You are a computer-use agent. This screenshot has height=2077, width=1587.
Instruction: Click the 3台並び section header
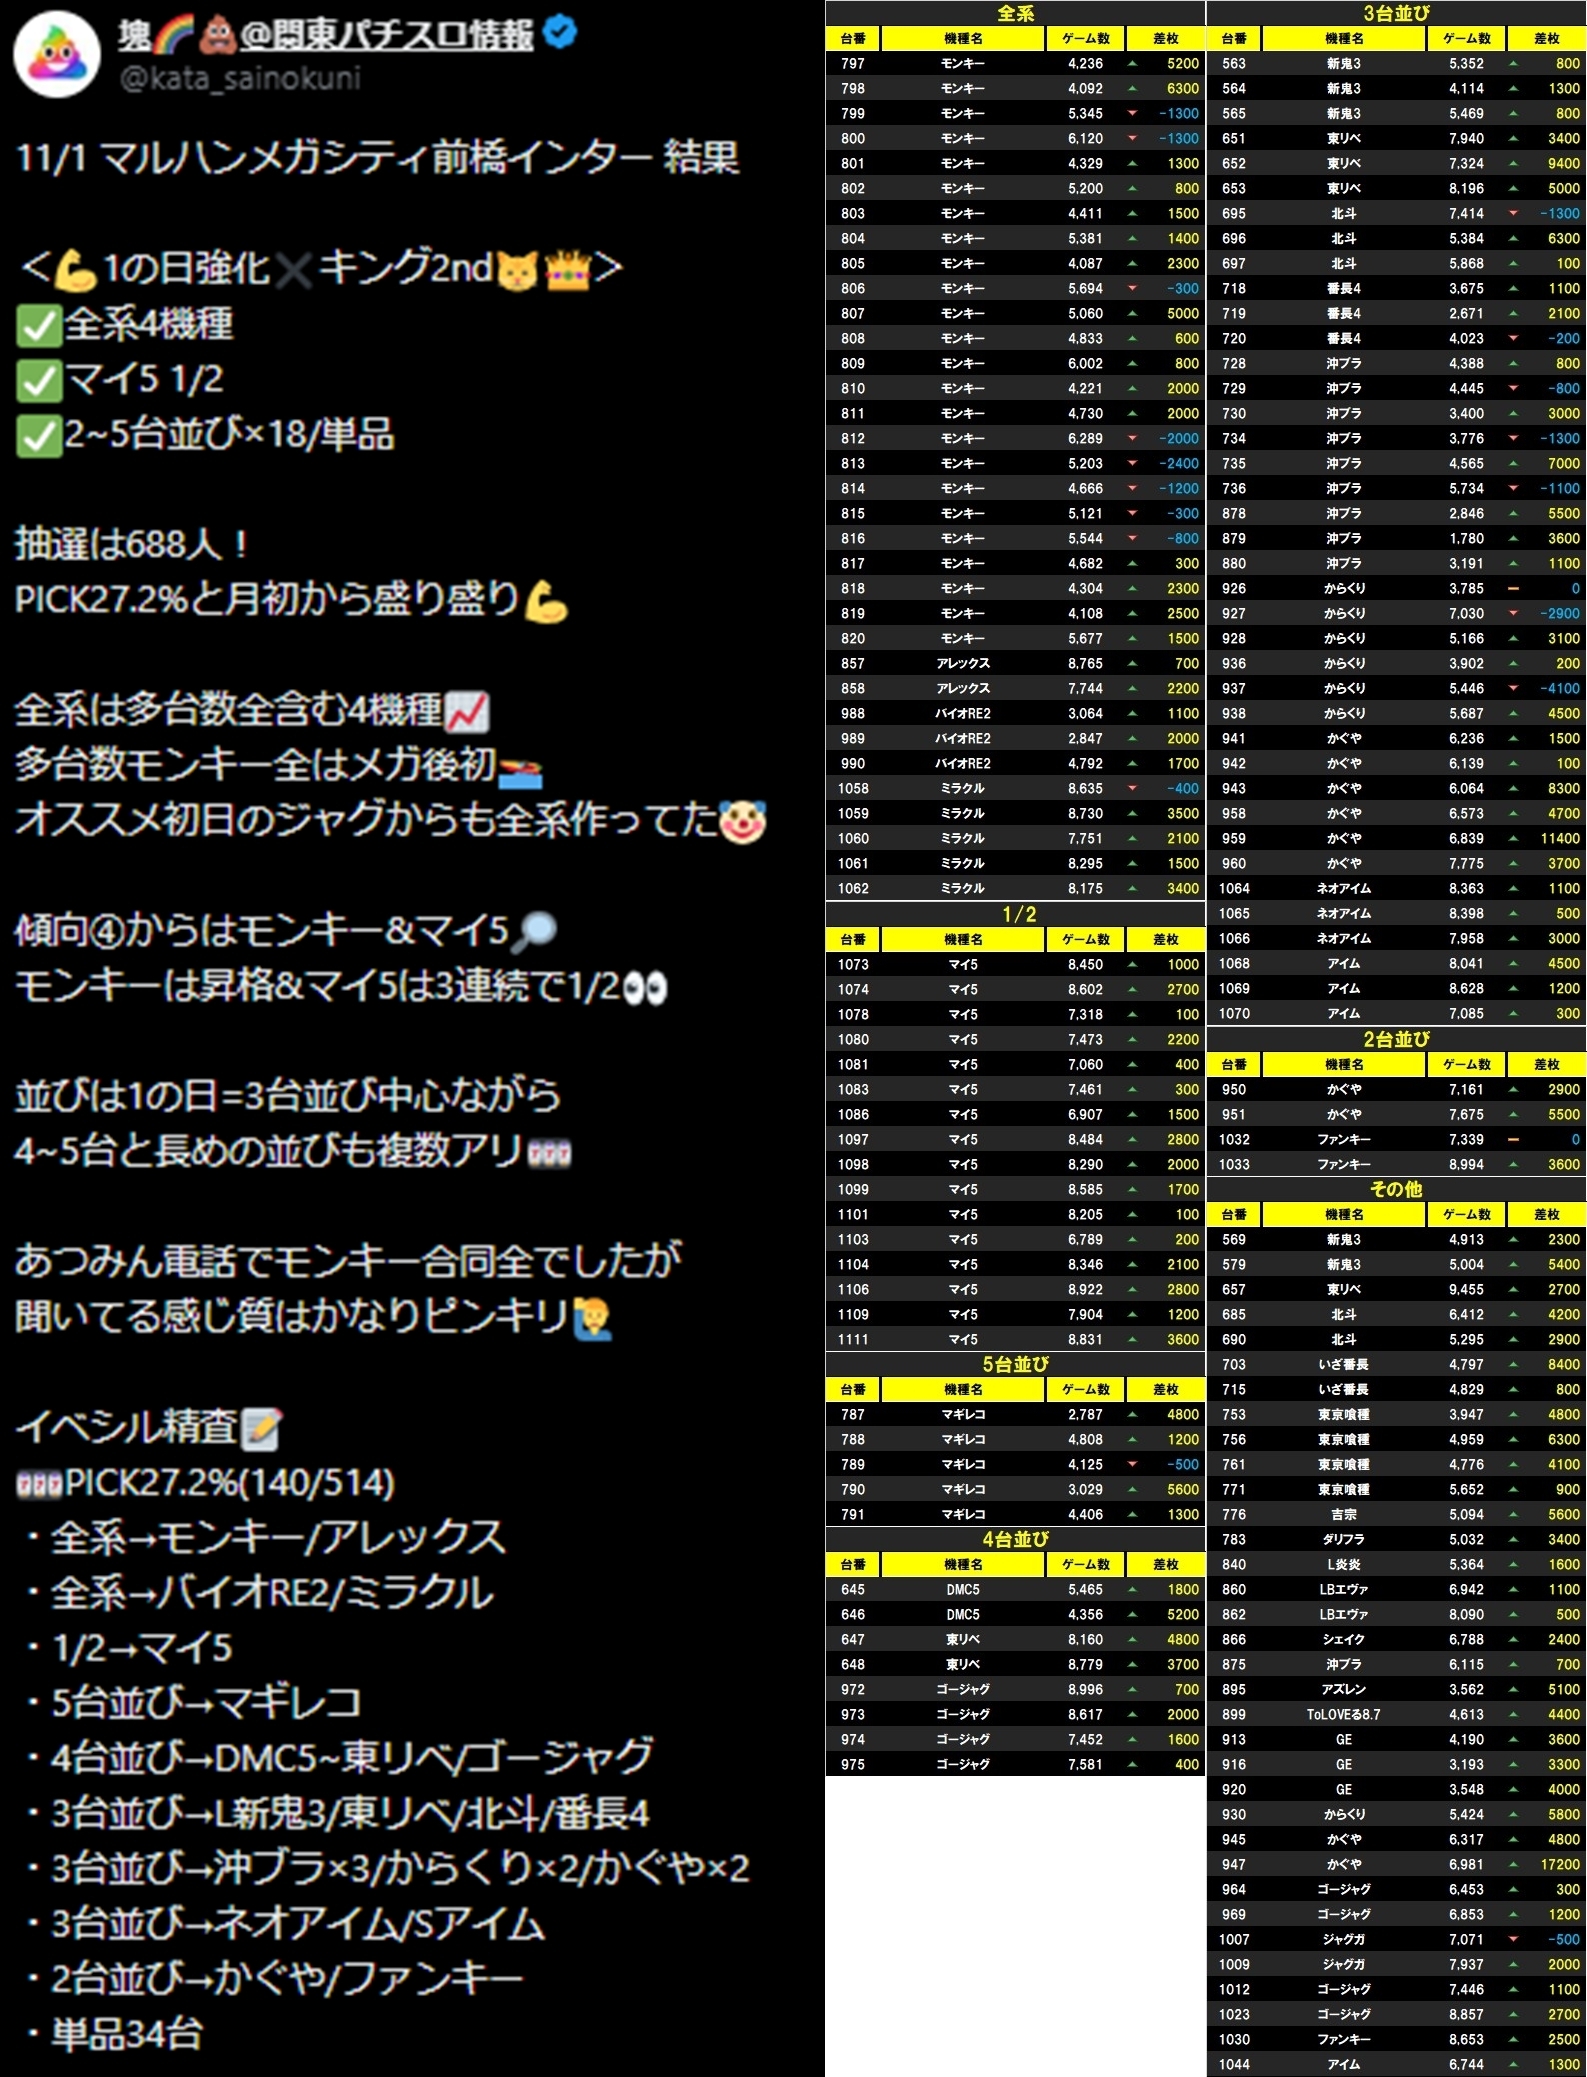1396,13
